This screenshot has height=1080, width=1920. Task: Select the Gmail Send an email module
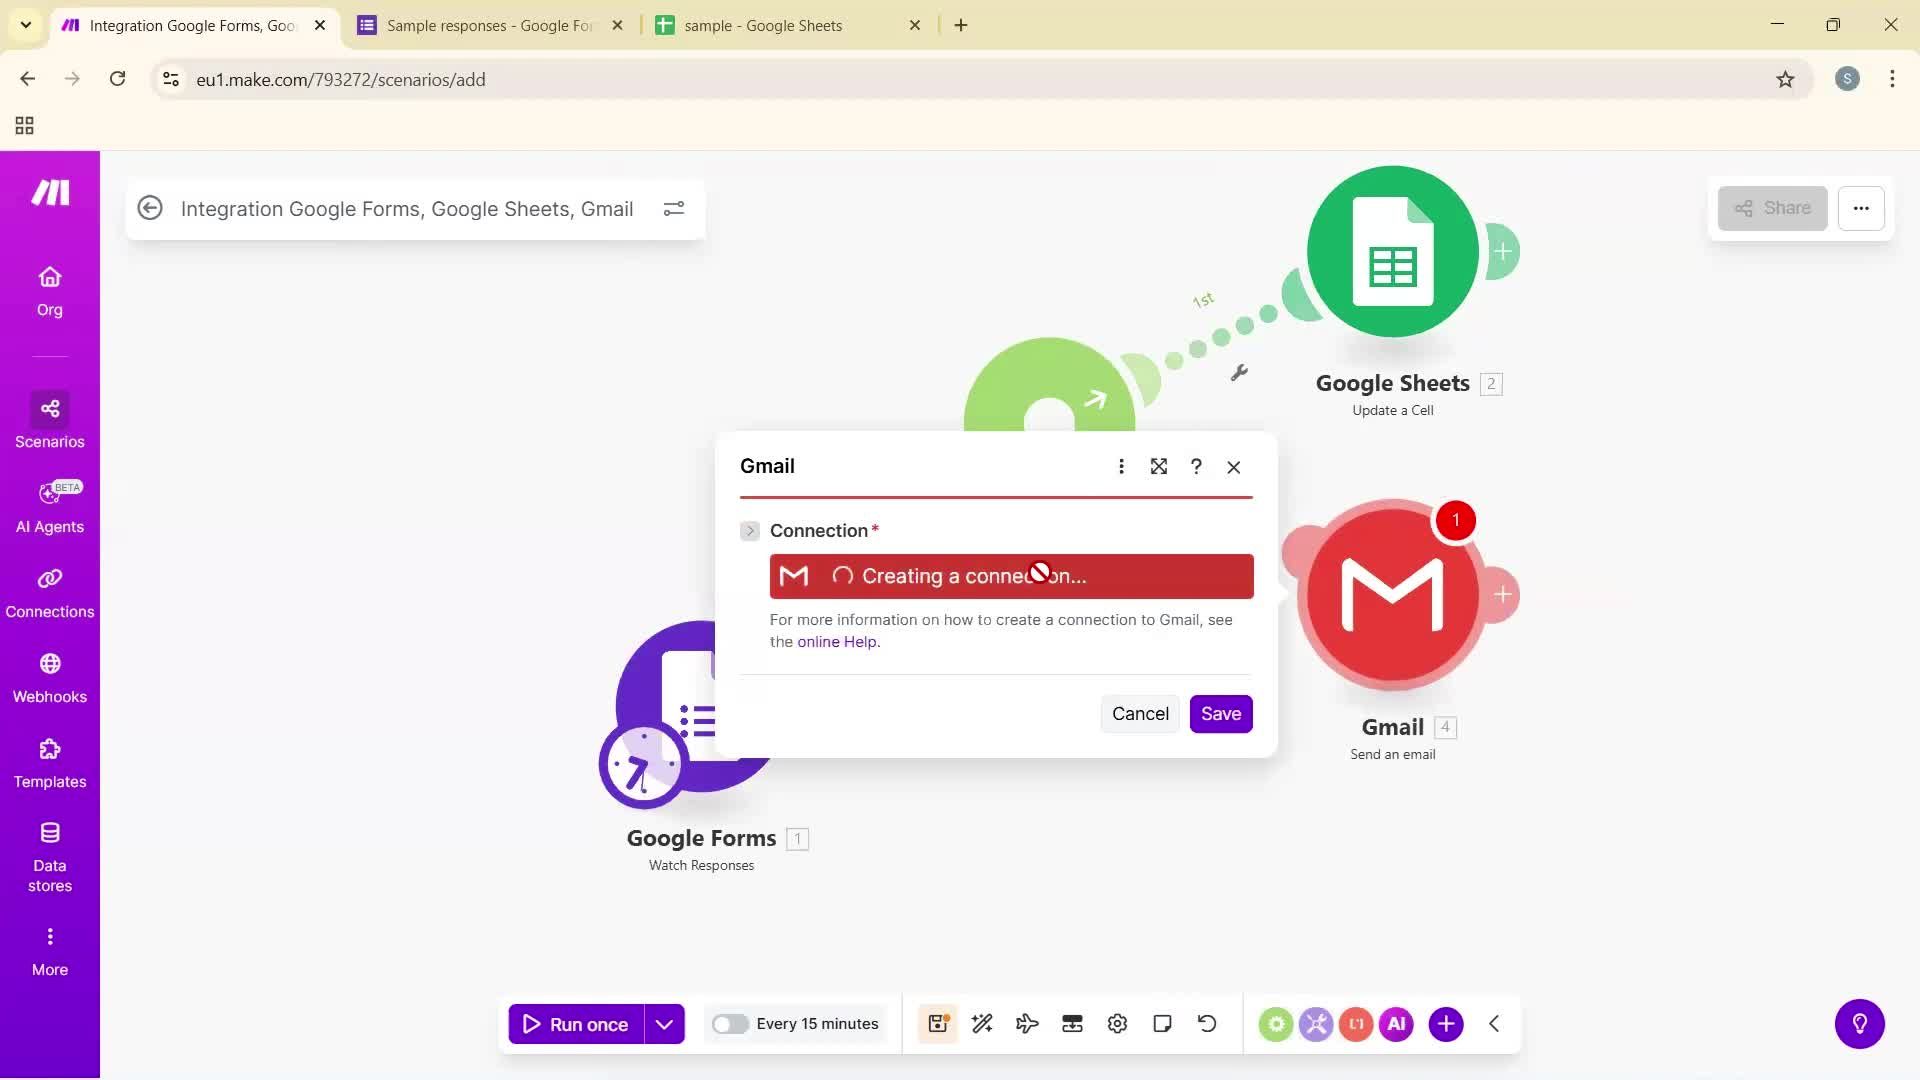[1392, 595]
